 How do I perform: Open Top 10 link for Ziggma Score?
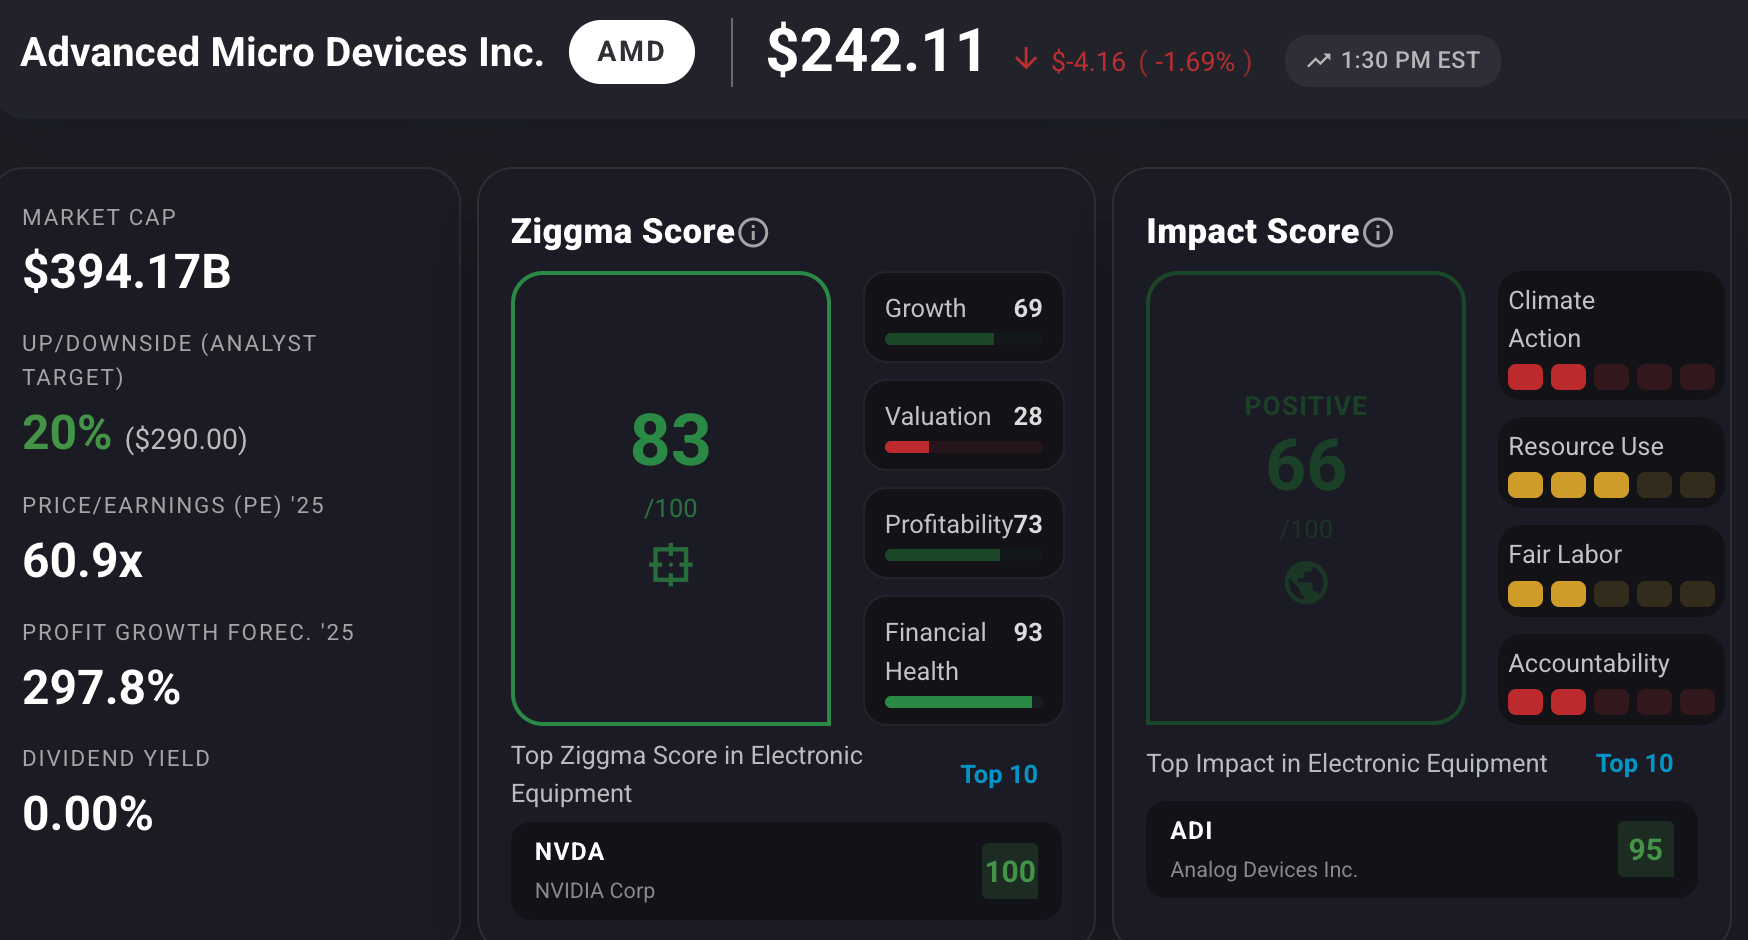point(999,774)
